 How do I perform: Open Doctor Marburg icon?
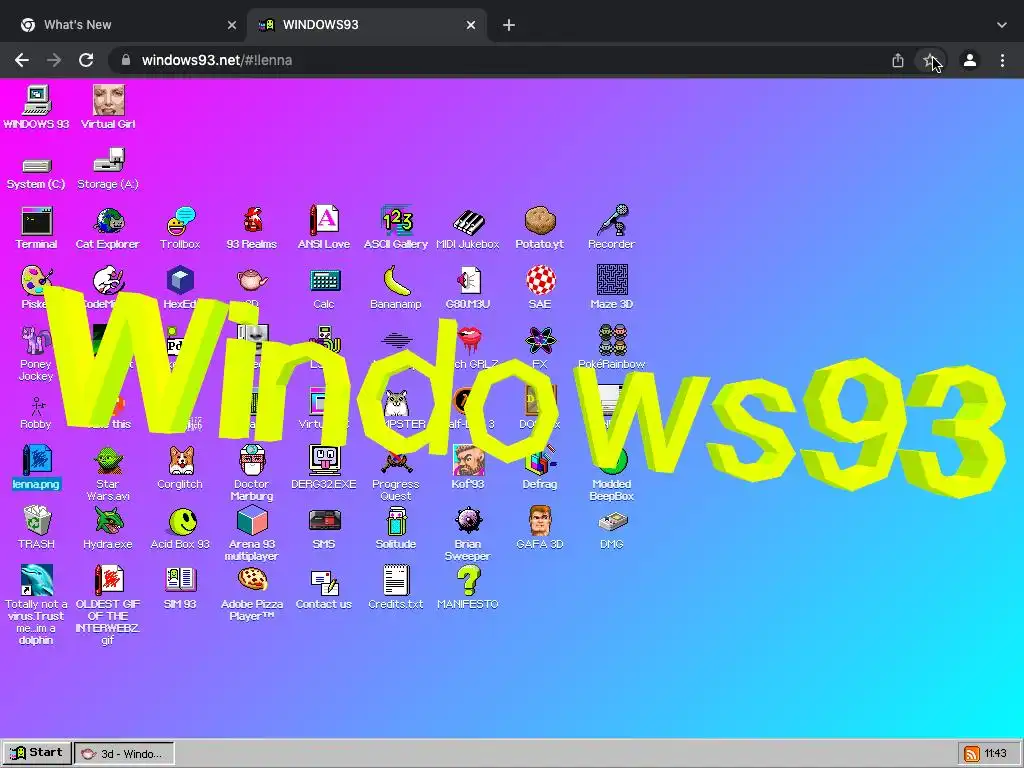(x=252, y=473)
